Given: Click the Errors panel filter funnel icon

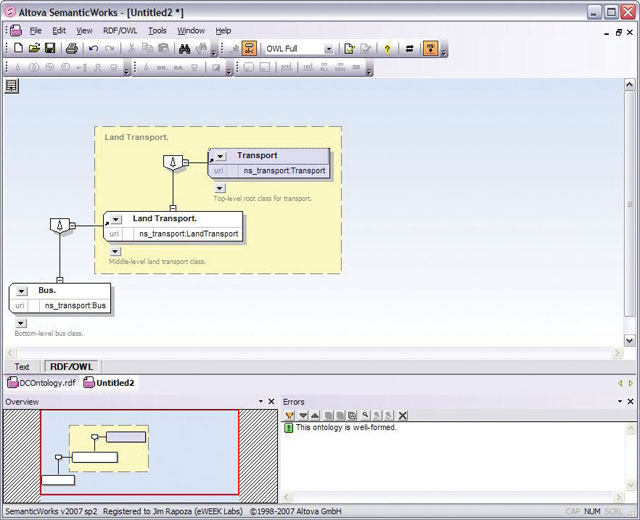Looking at the screenshot, I should click(289, 416).
